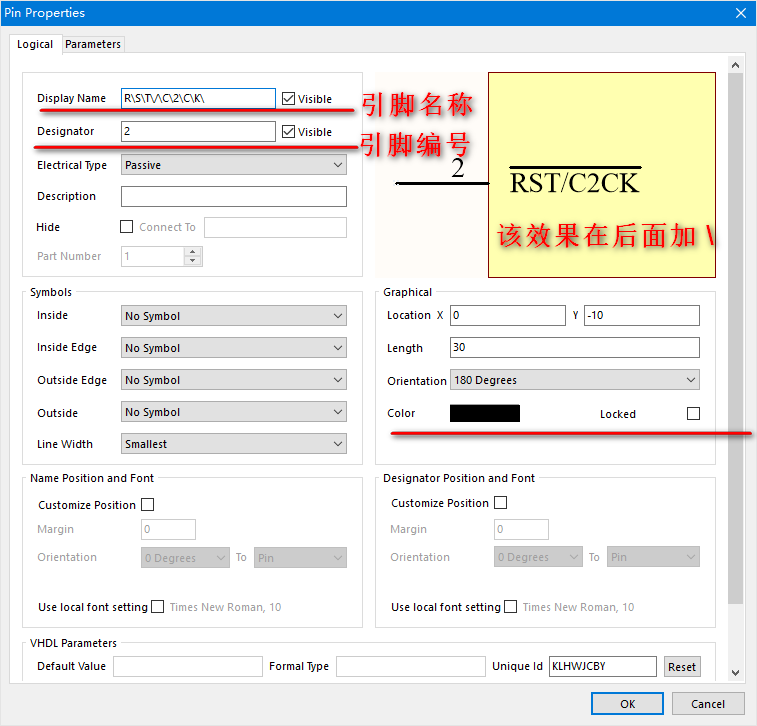Check the Locked checkbox
Screen dimensions: 757x726
click(x=693, y=413)
